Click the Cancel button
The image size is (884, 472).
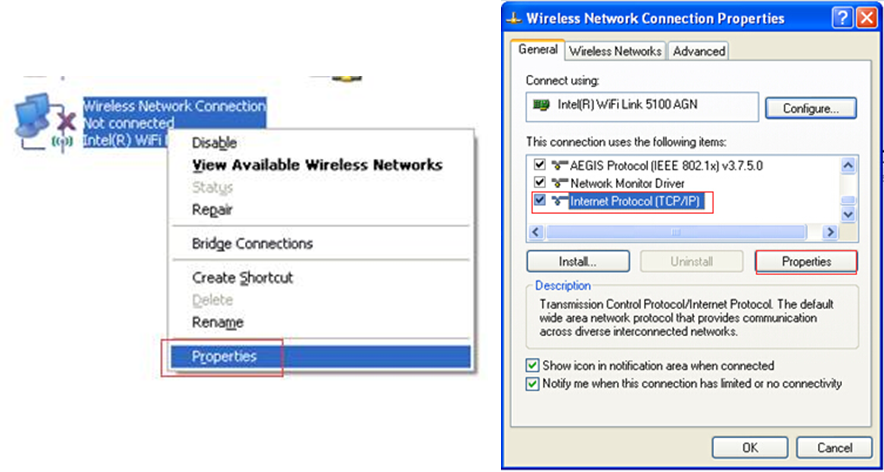tap(834, 448)
